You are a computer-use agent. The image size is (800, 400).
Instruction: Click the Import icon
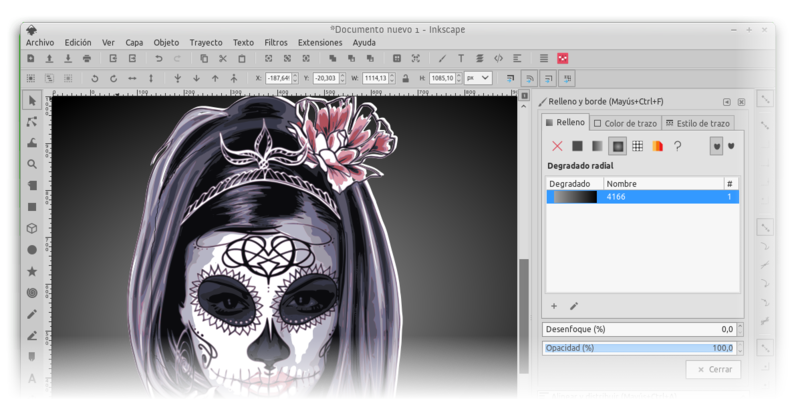[x=113, y=59]
